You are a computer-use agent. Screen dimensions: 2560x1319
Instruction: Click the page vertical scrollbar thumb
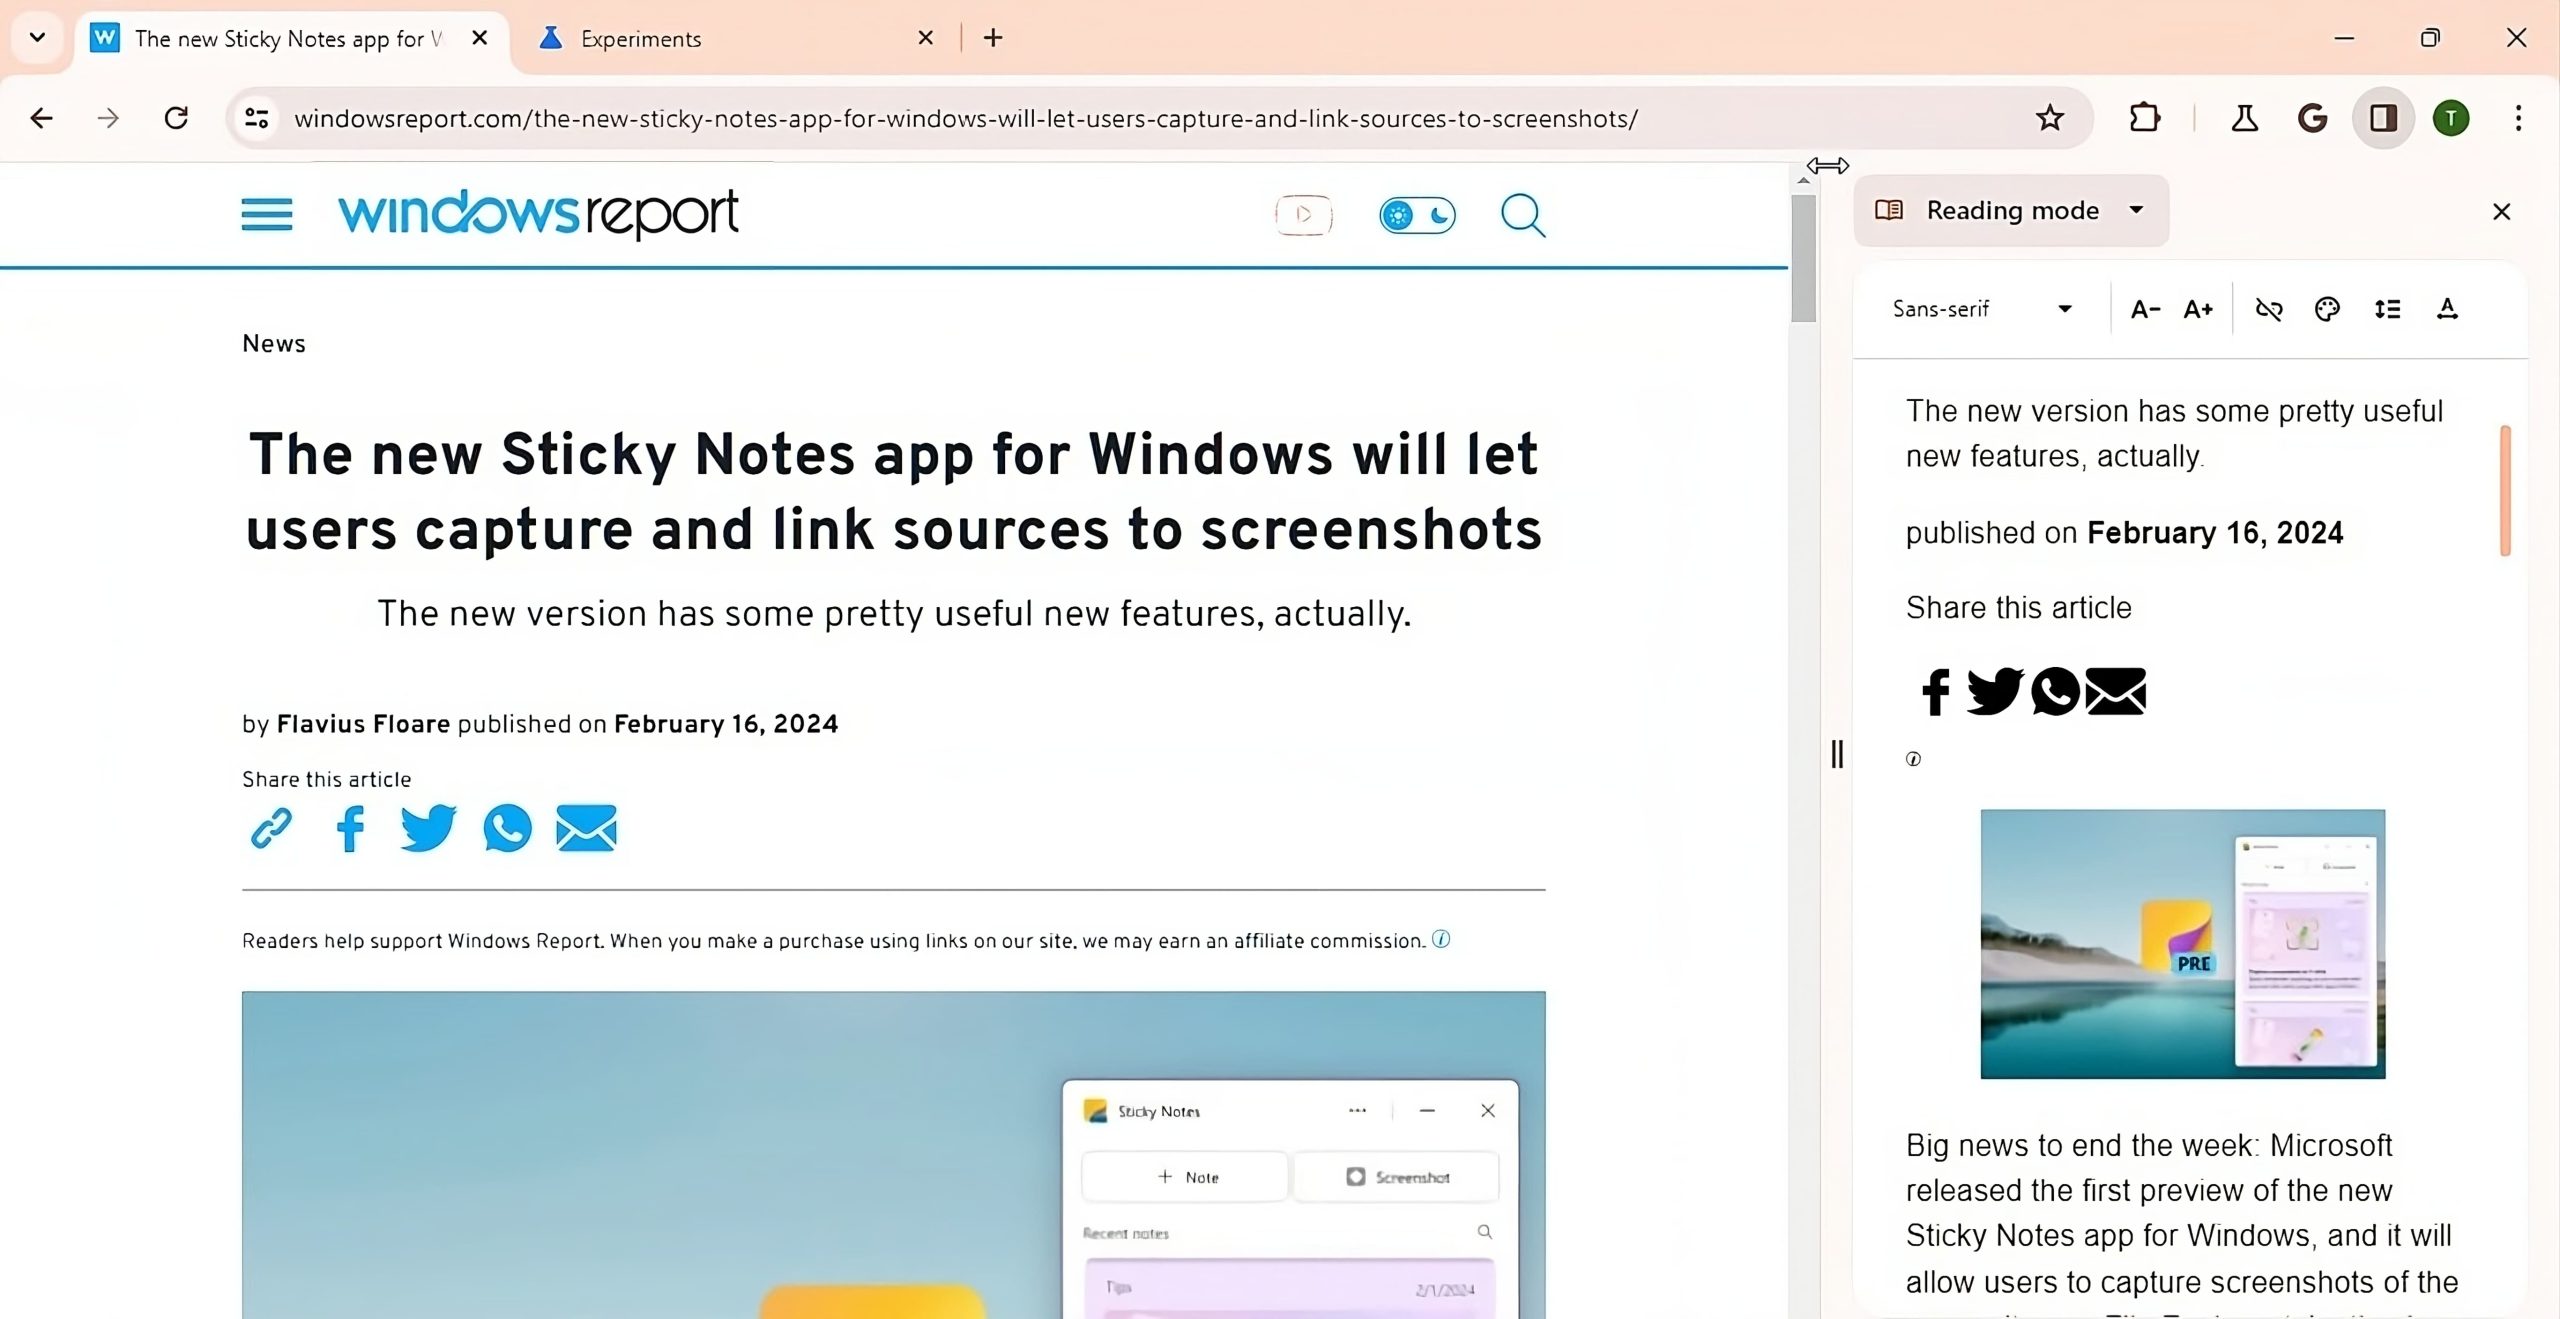tap(1804, 258)
